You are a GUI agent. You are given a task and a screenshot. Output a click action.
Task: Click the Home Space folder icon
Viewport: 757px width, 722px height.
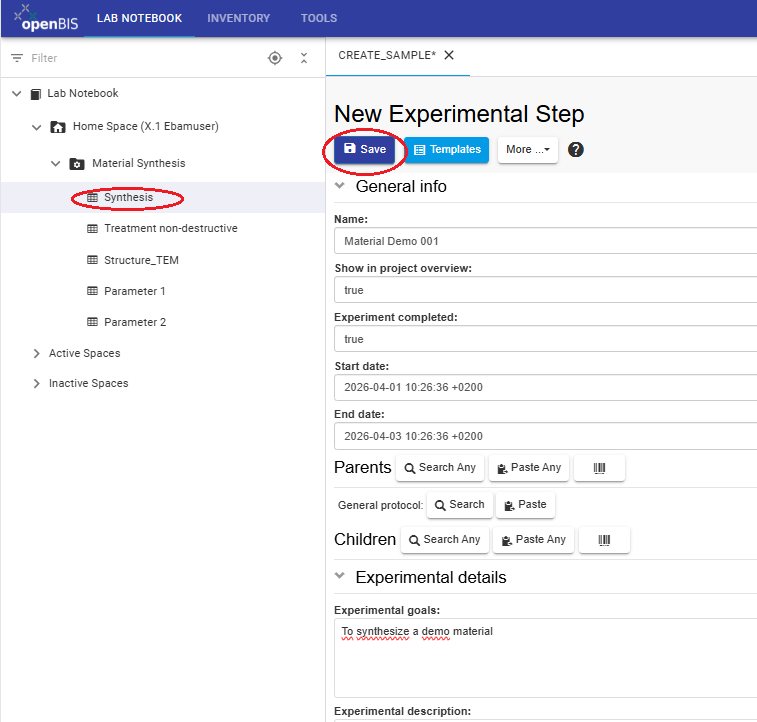click(x=58, y=127)
